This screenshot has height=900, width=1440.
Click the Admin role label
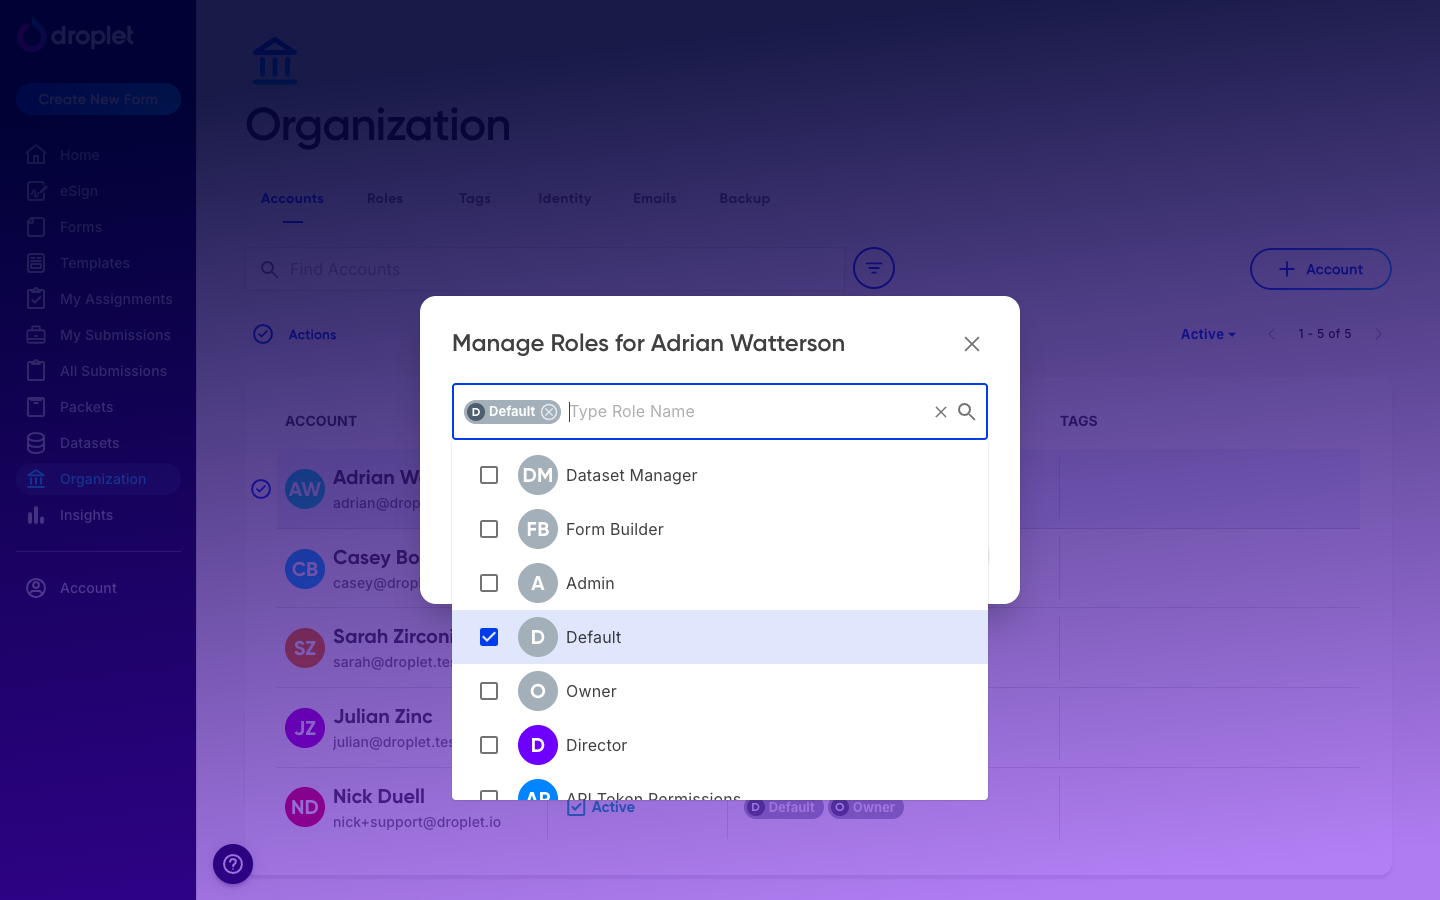coord(590,583)
